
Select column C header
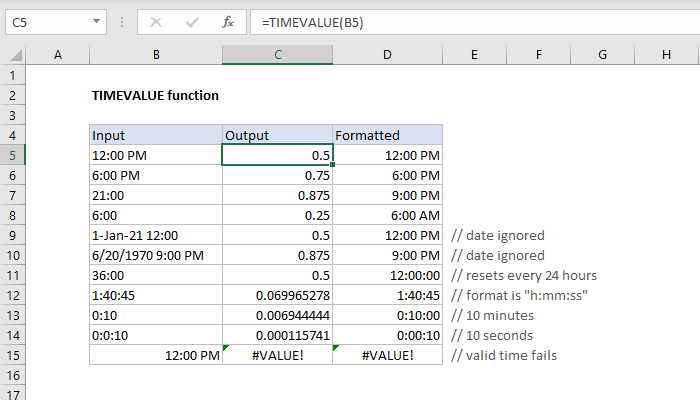[277, 55]
